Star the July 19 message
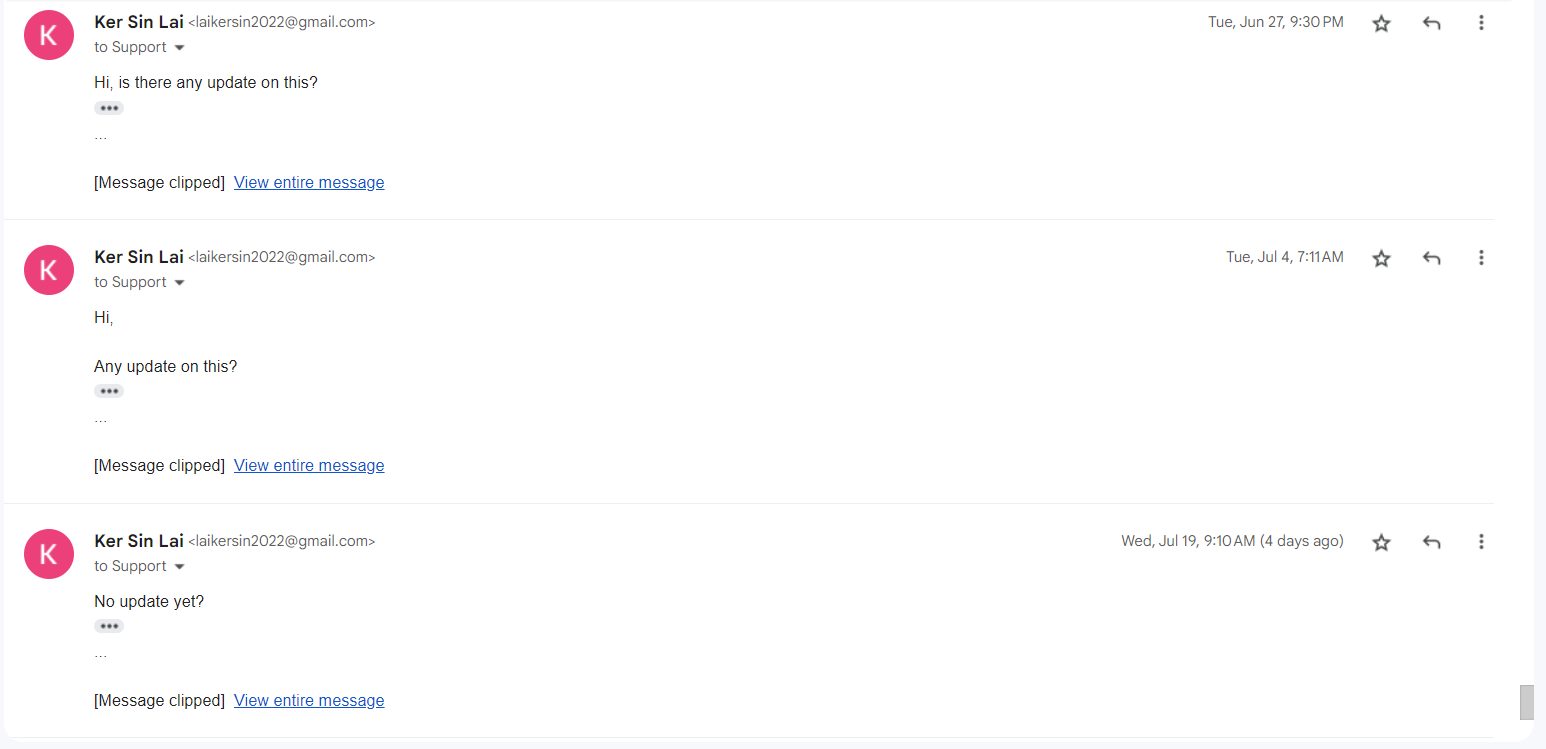Image resolution: width=1546 pixels, height=749 pixels. 1381,542
